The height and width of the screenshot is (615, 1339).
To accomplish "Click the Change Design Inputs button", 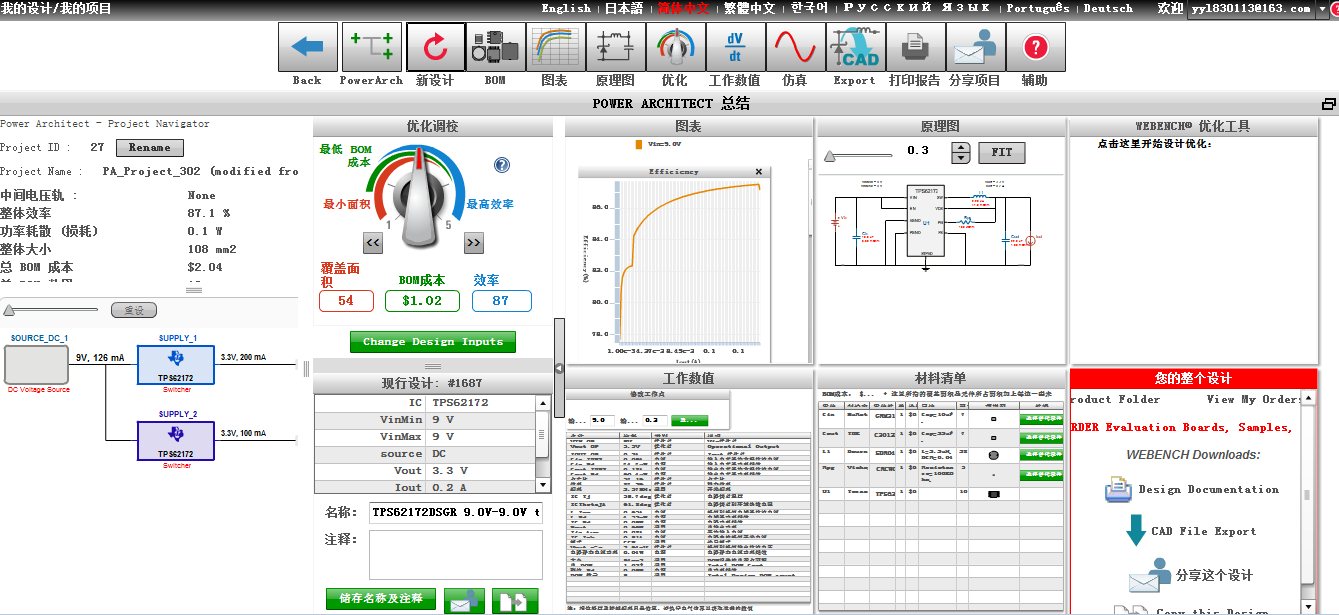I will coord(433,342).
